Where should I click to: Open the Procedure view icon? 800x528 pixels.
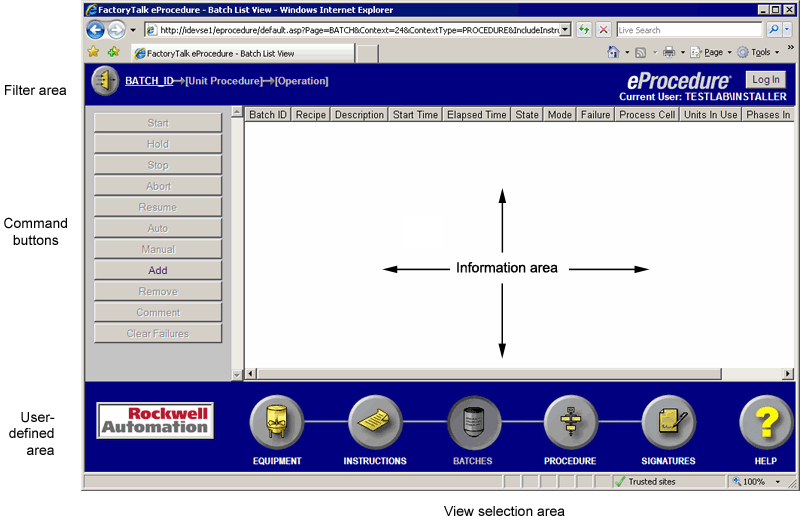coord(571,422)
